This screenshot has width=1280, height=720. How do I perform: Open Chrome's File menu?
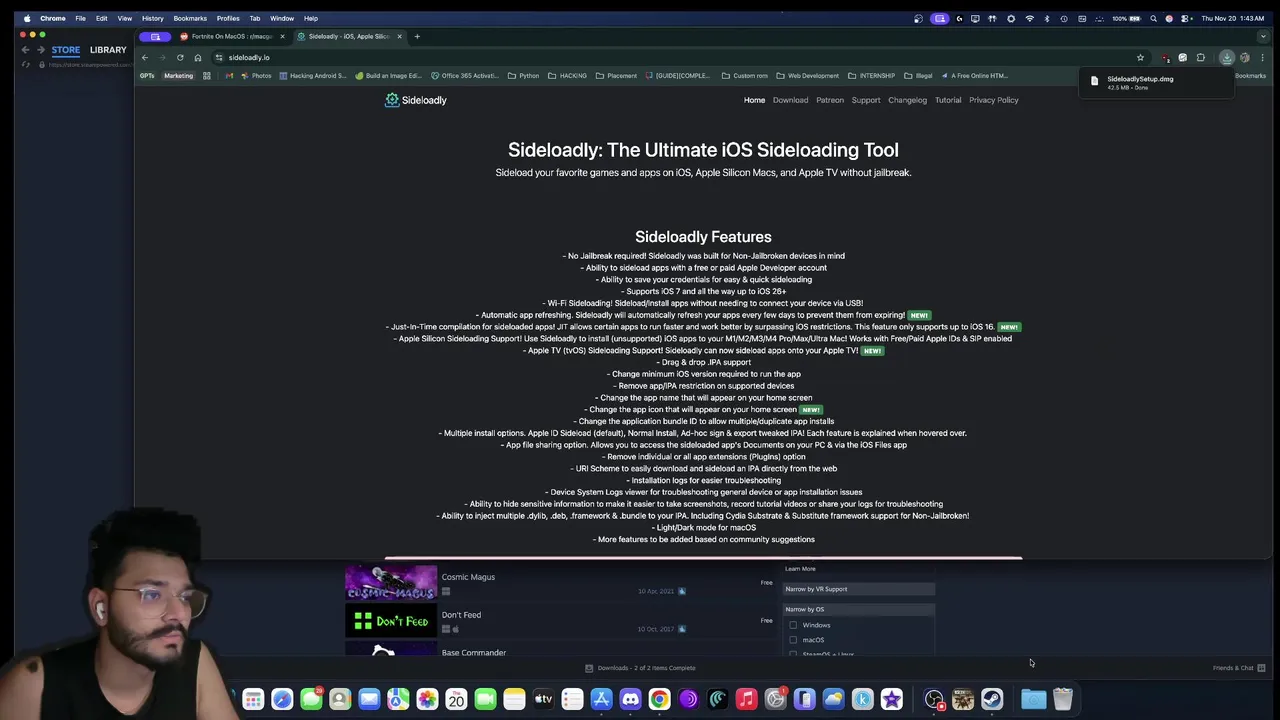click(80, 18)
